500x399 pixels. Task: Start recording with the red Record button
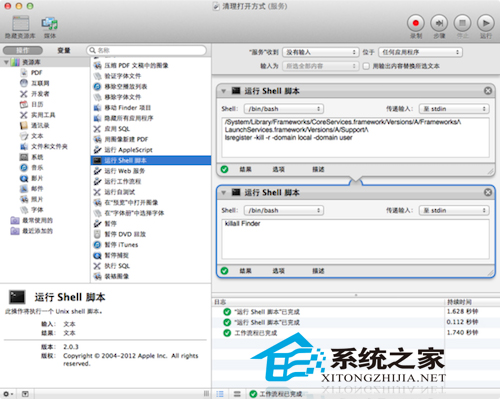click(416, 23)
